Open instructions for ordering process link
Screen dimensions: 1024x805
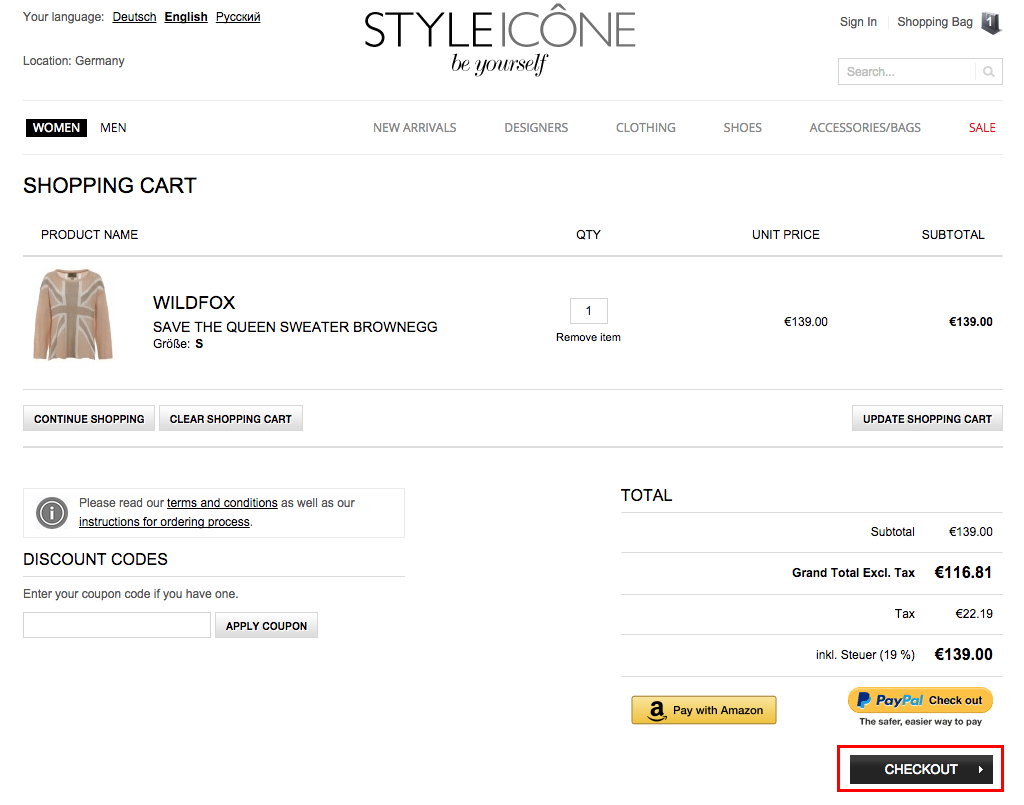pos(165,522)
